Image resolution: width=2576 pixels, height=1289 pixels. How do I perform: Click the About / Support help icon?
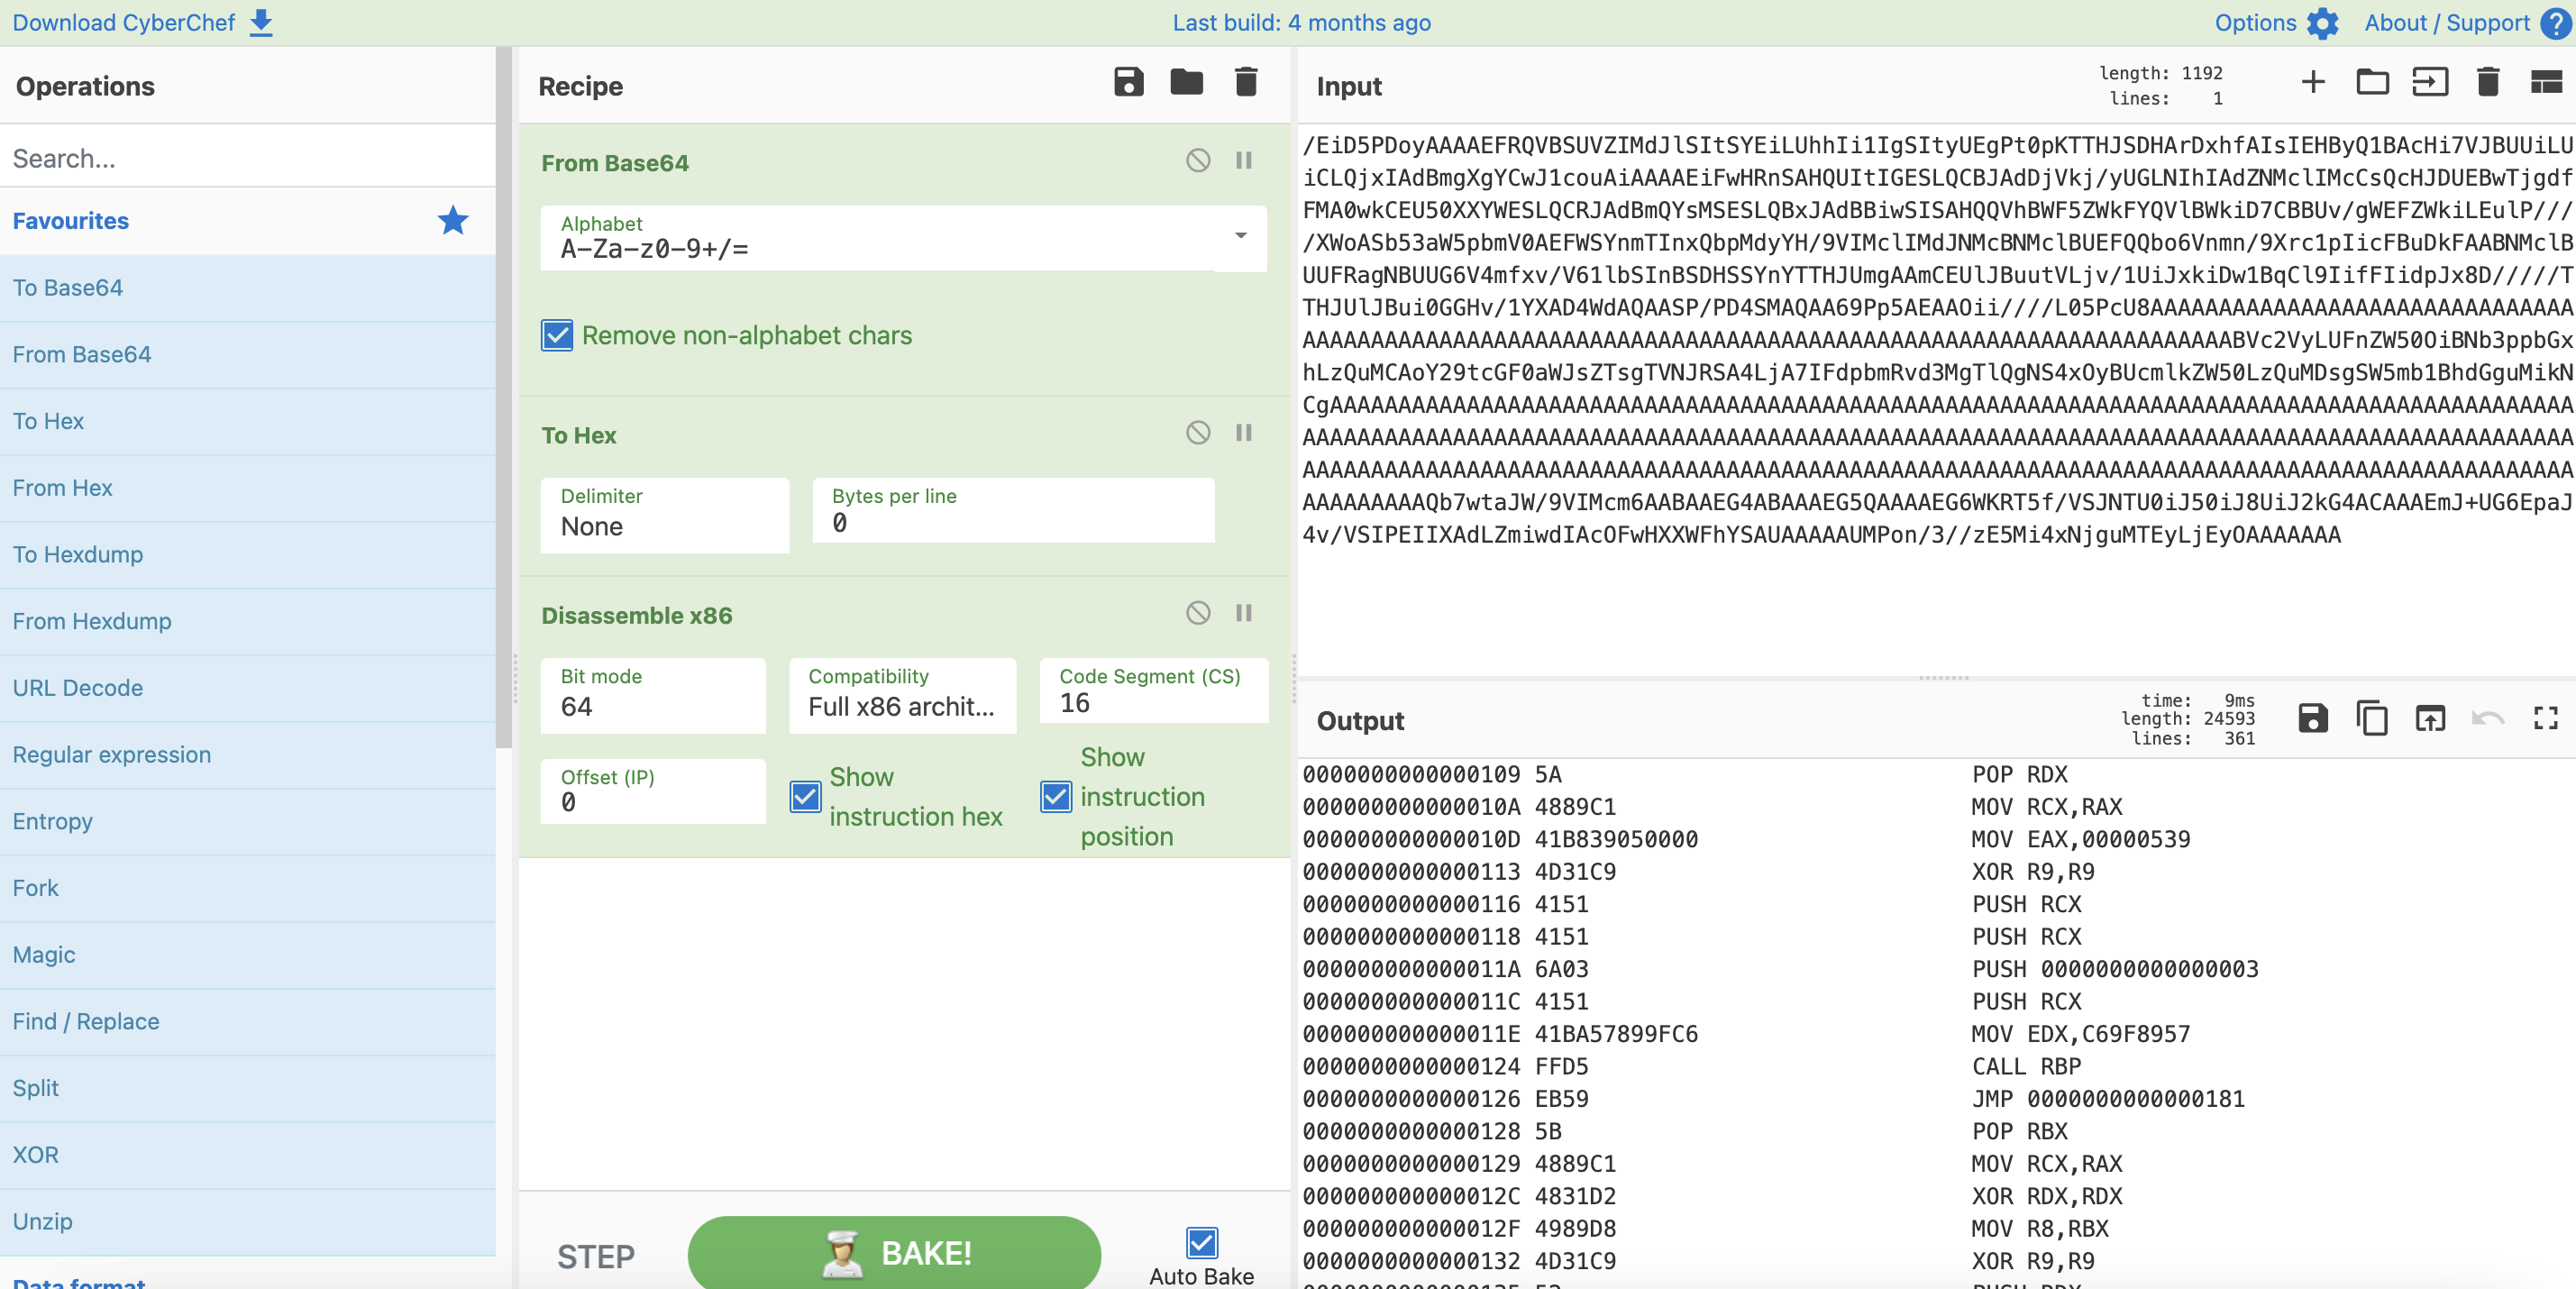pyautogui.click(x=2555, y=23)
